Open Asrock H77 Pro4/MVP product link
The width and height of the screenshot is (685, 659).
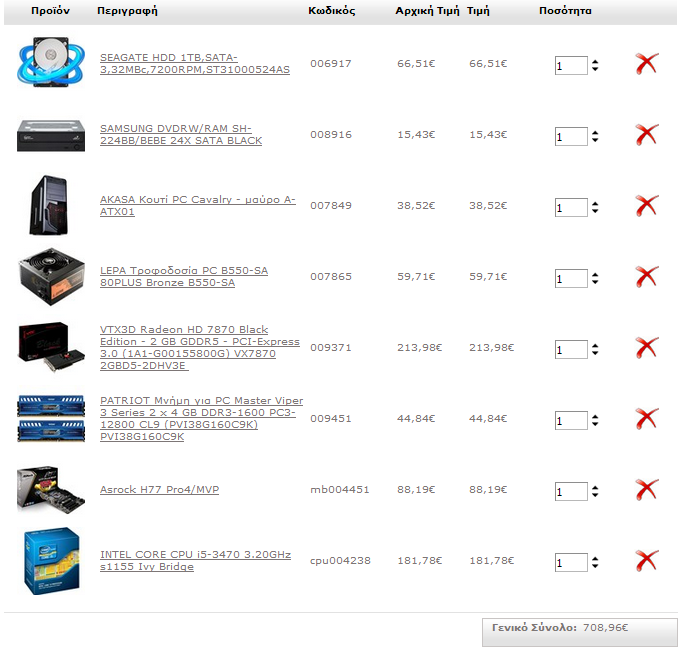[x=159, y=489]
